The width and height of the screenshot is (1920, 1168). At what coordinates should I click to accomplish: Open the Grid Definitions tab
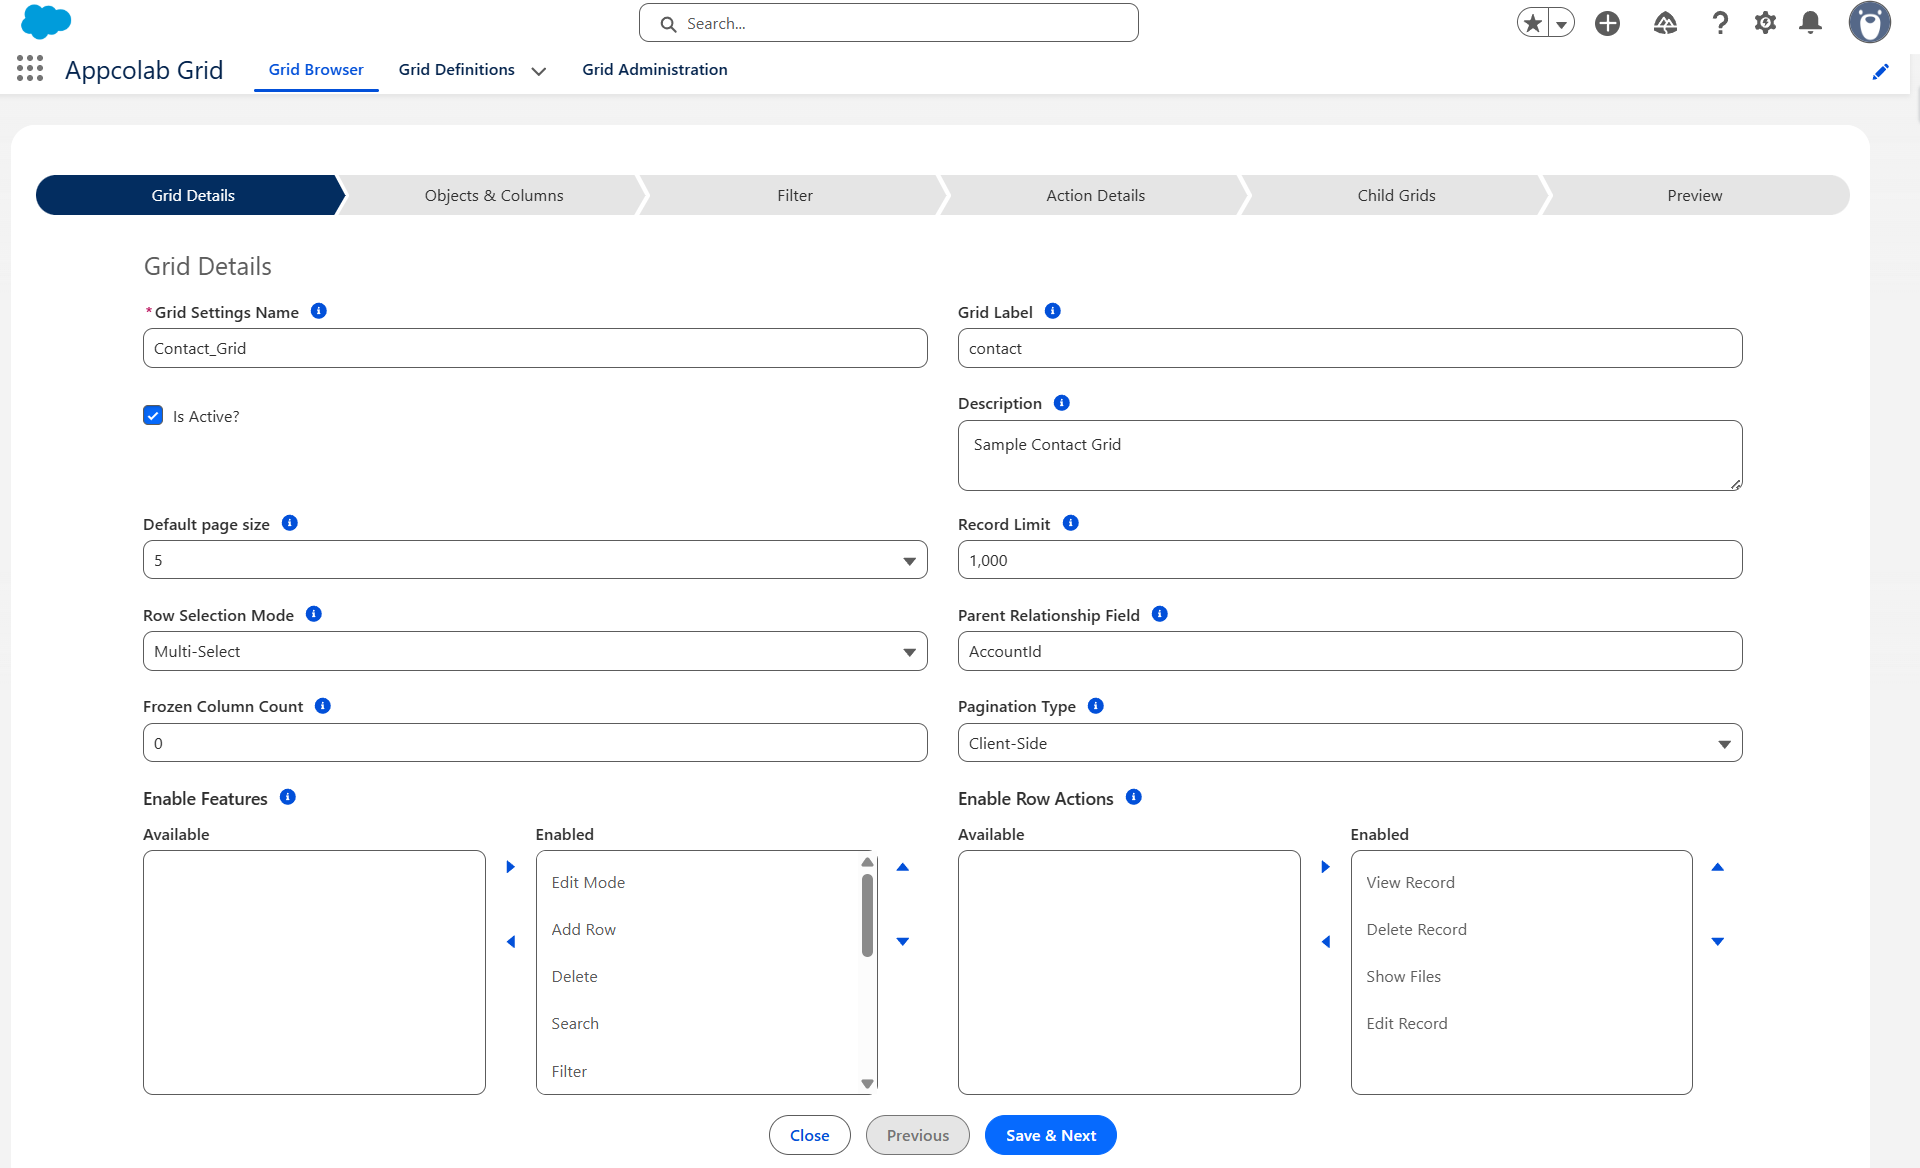[457, 70]
